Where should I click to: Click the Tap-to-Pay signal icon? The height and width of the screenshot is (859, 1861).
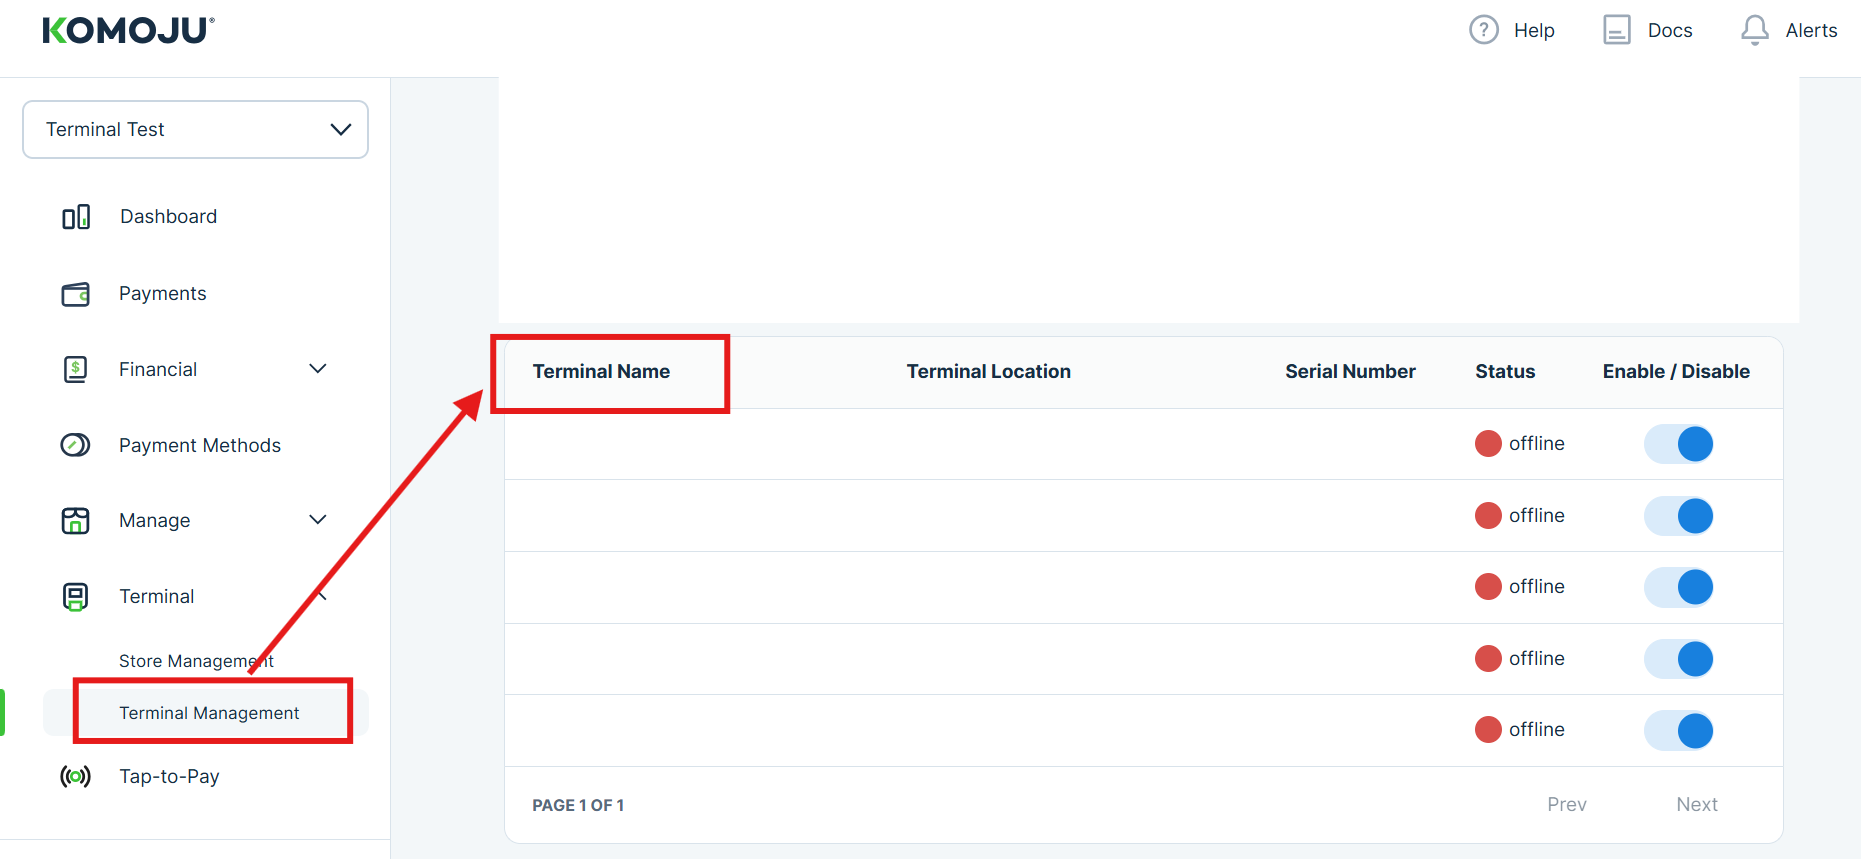point(76,777)
